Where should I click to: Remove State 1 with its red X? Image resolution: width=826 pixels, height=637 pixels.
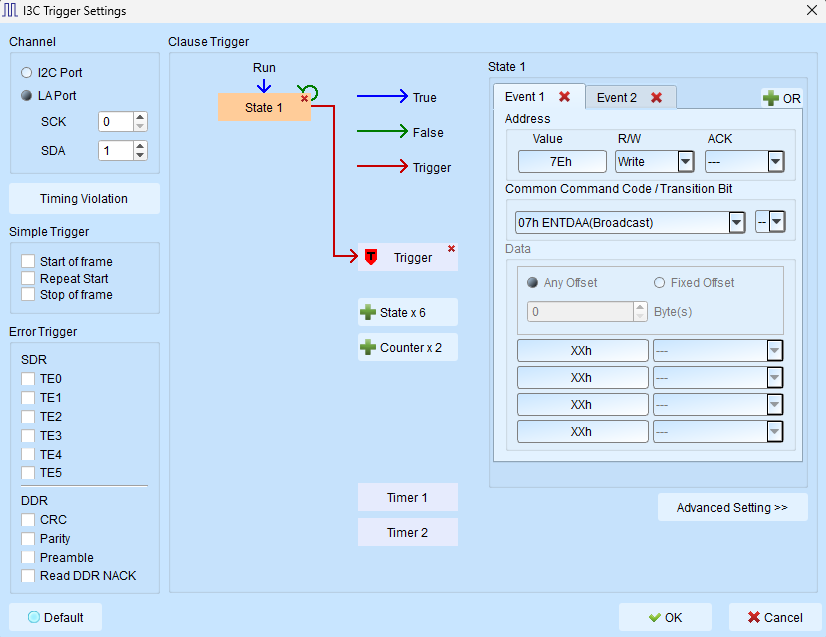(304, 99)
